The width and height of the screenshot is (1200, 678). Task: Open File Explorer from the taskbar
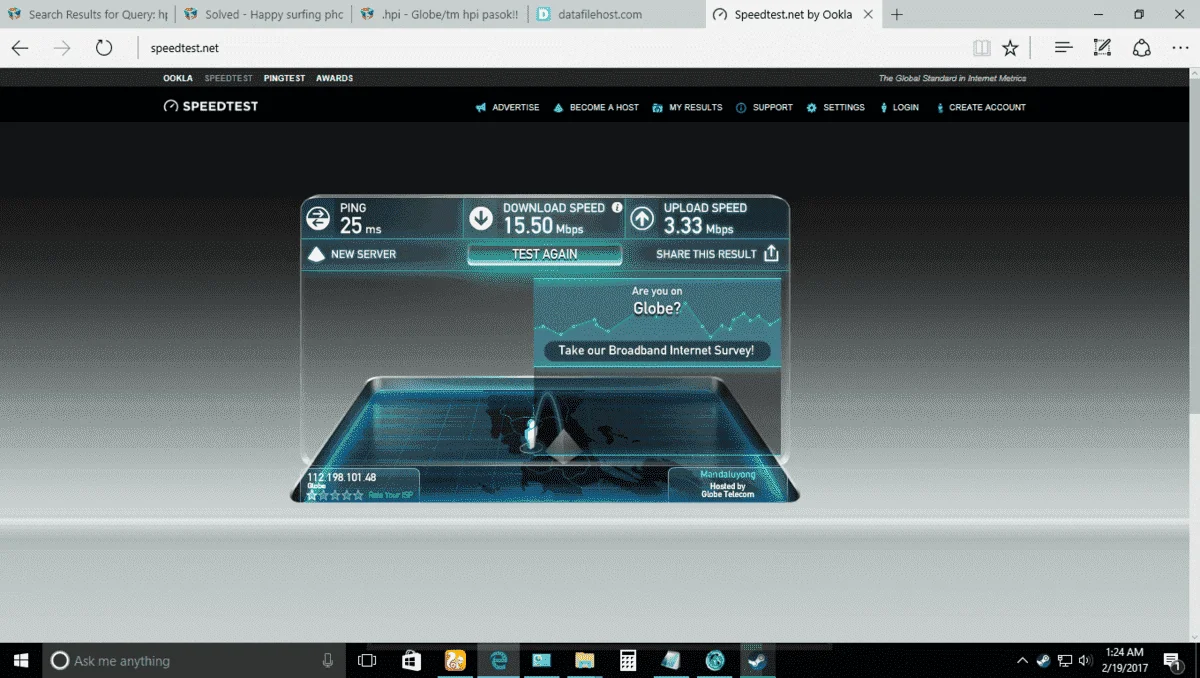click(584, 660)
